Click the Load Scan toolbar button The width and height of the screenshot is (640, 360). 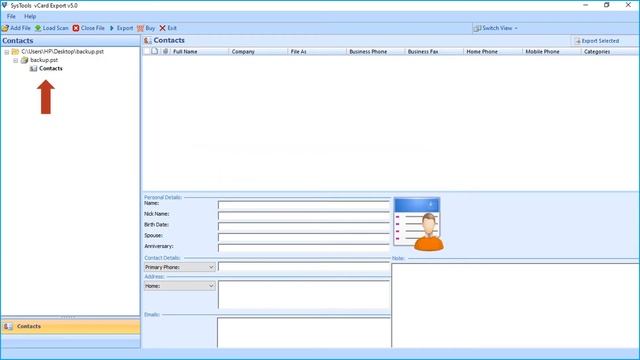point(51,28)
